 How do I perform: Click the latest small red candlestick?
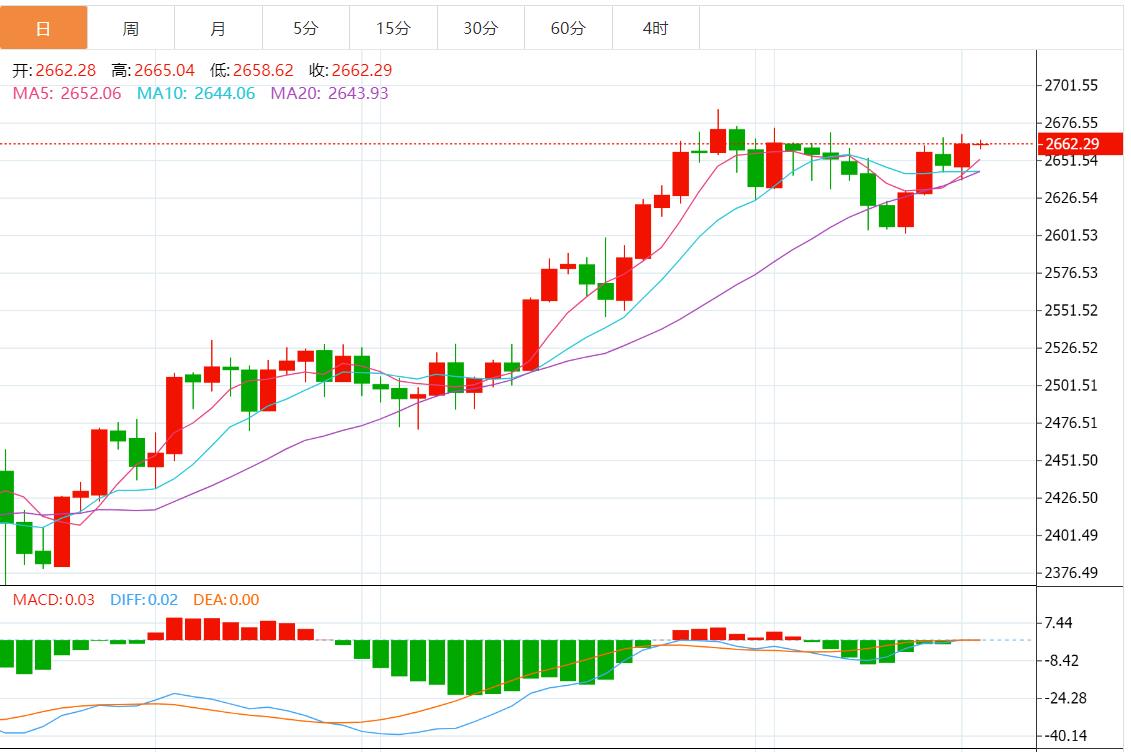click(x=980, y=144)
